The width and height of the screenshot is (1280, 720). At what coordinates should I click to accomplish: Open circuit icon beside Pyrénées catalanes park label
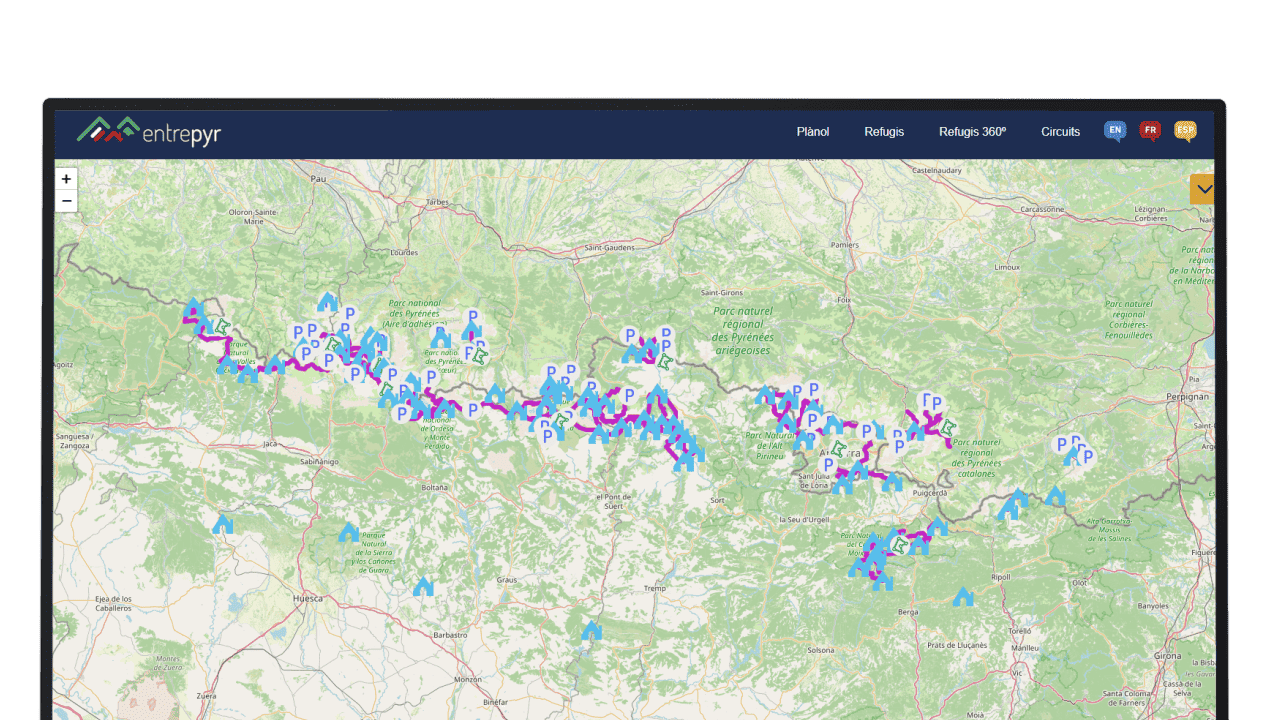click(947, 427)
